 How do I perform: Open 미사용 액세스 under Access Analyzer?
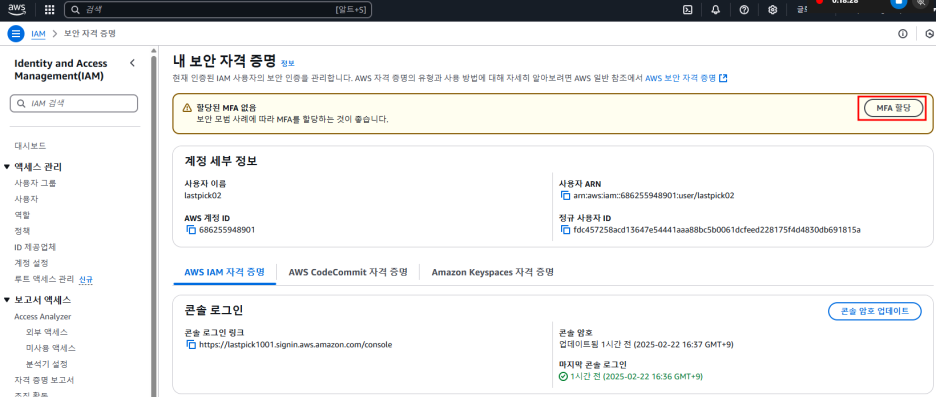pos(51,348)
